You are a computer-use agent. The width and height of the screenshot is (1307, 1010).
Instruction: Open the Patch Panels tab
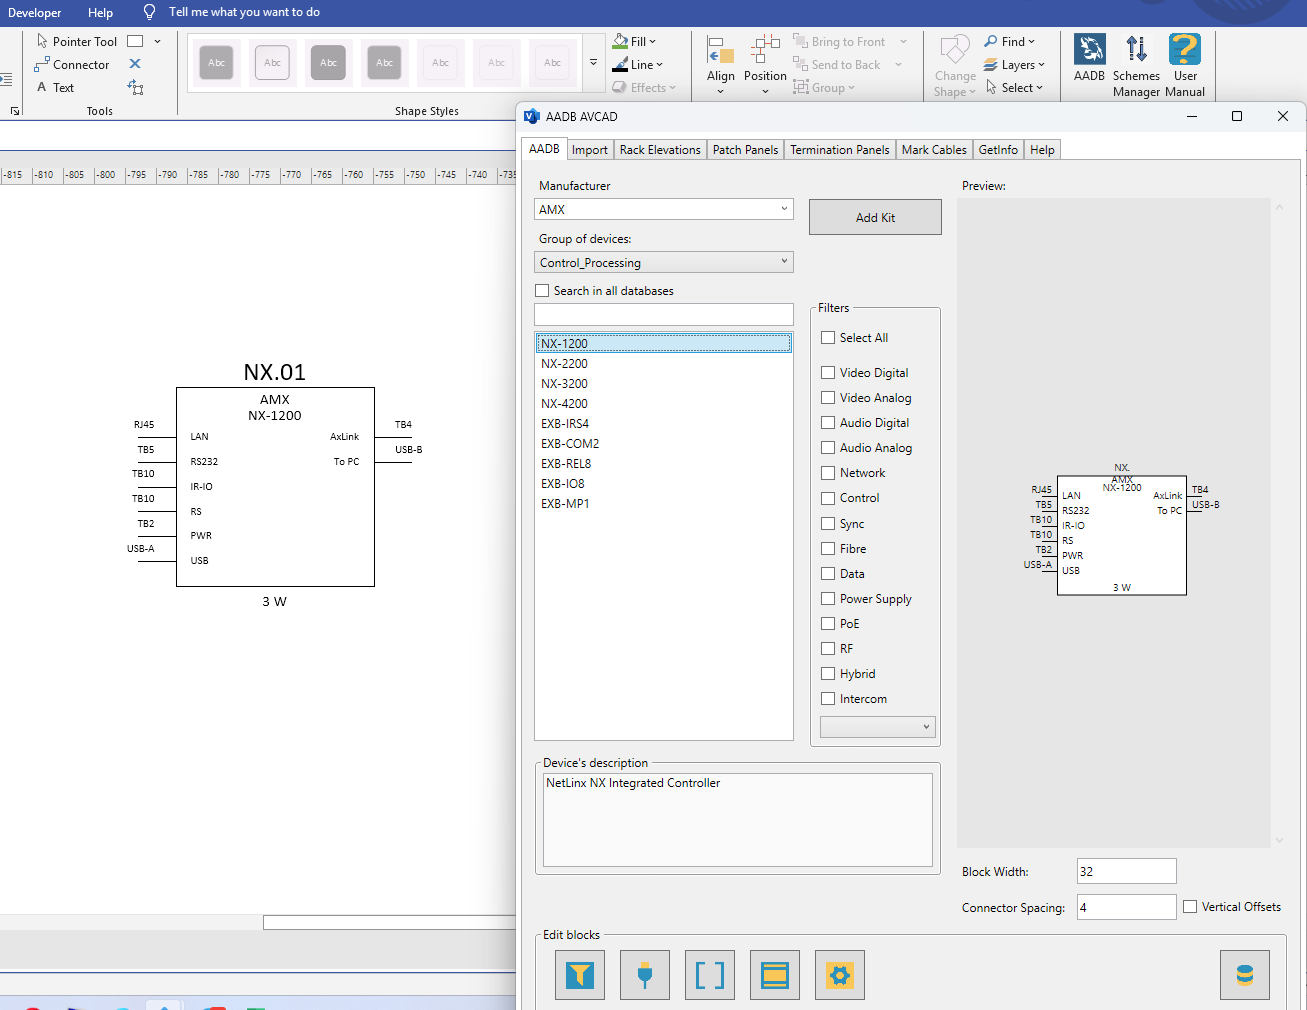pyautogui.click(x=745, y=150)
